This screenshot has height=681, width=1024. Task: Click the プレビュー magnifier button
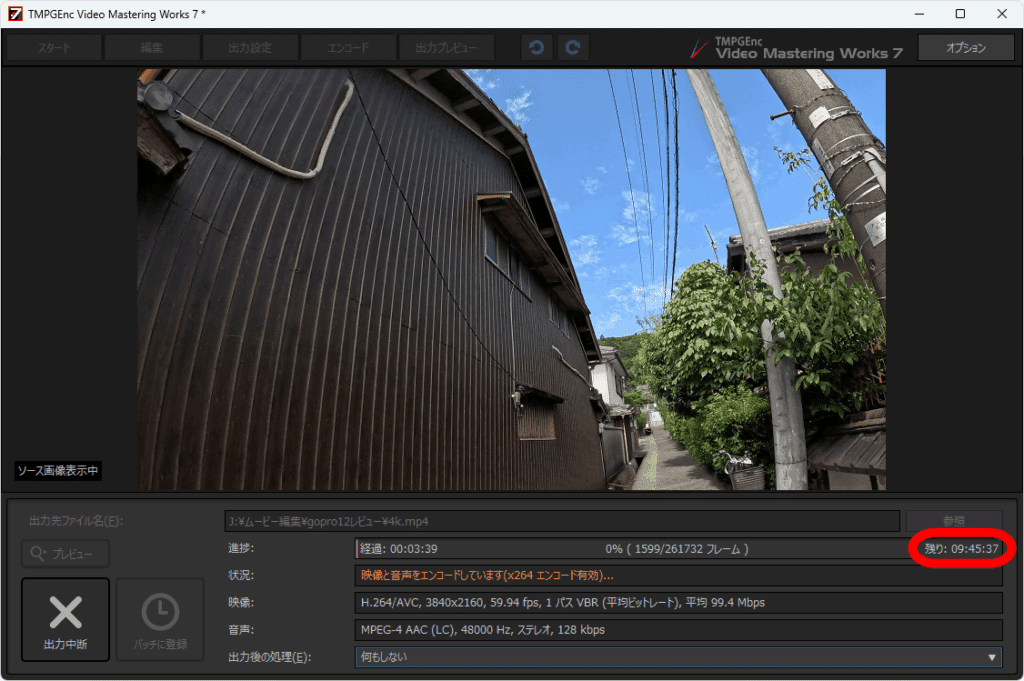[65, 554]
